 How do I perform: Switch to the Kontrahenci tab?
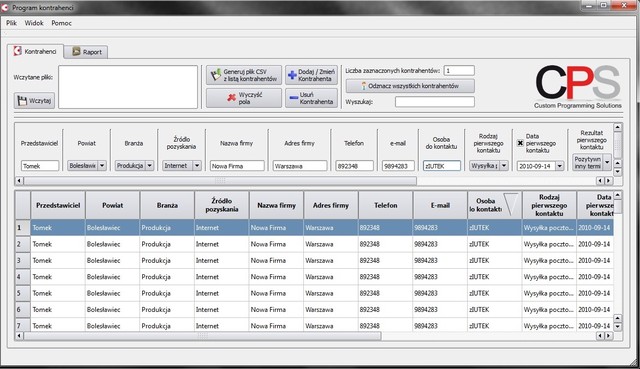(x=36, y=51)
